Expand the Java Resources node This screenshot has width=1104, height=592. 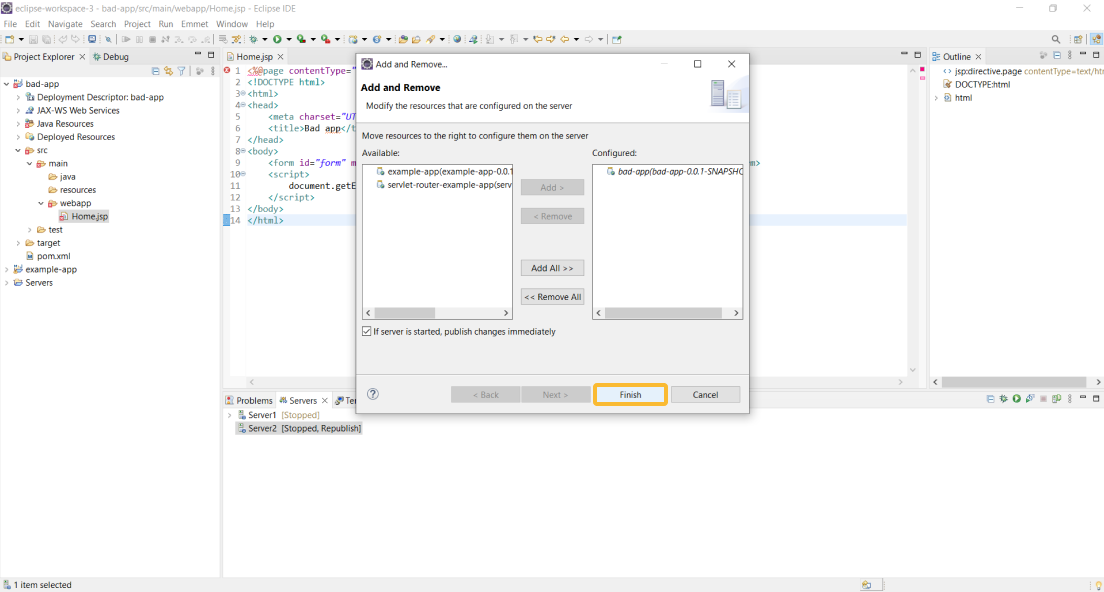click(18, 124)
